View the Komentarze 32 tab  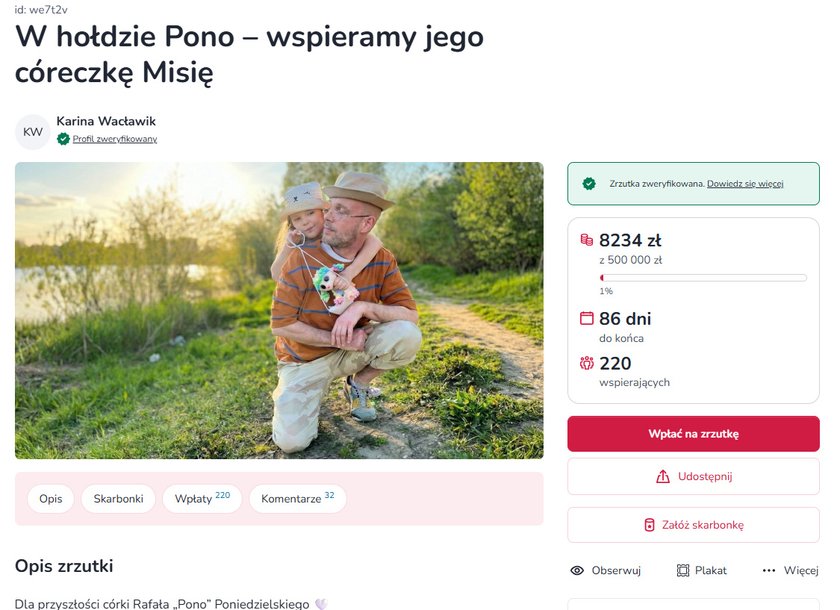coord(297,498)
